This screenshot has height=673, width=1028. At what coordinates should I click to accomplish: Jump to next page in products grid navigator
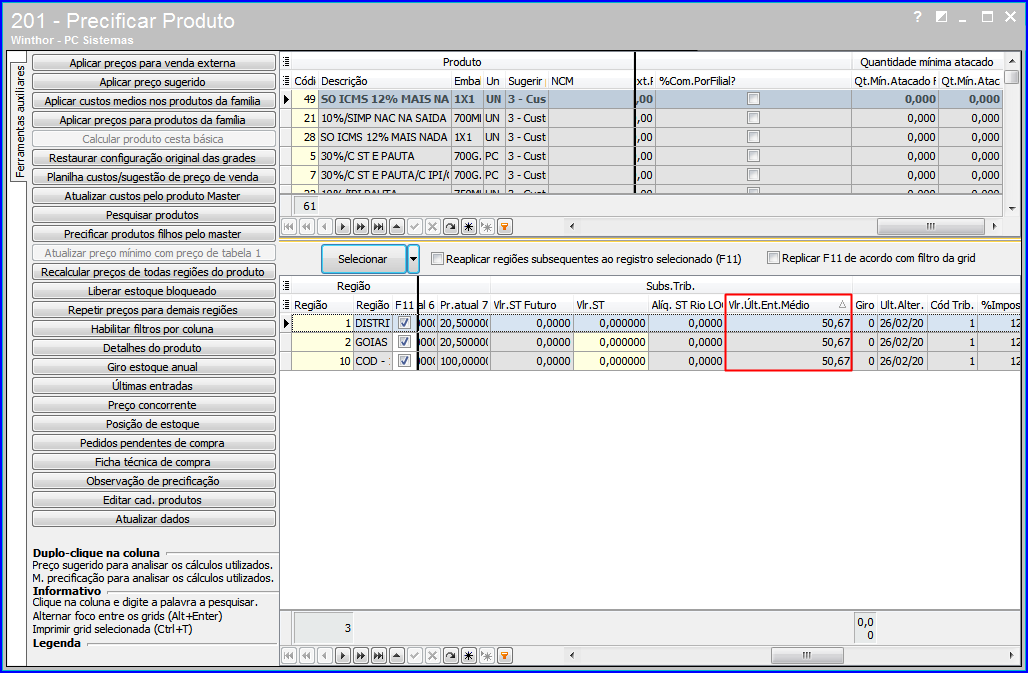pos(361,227)
